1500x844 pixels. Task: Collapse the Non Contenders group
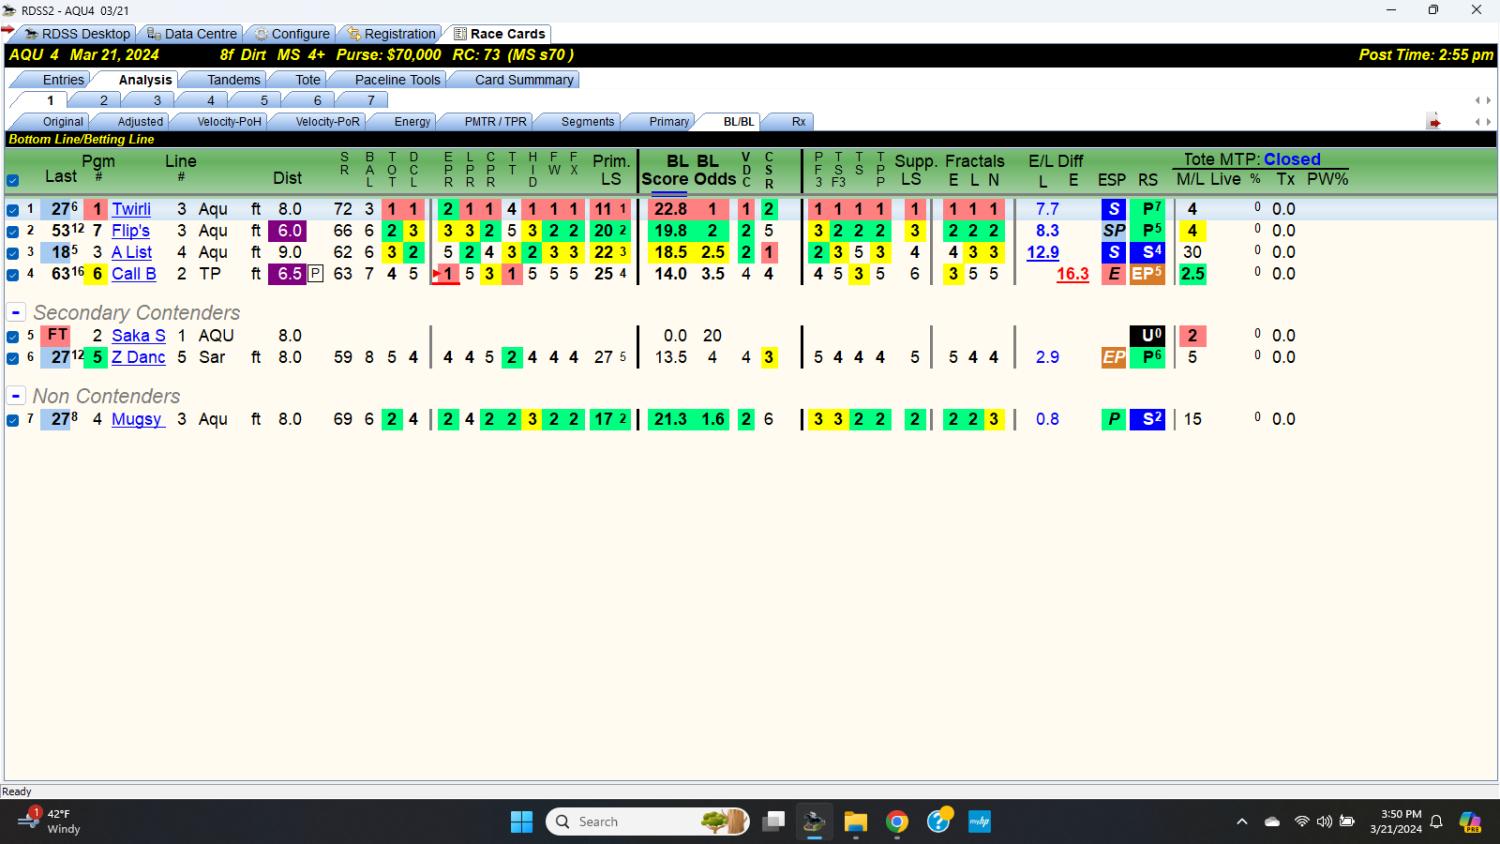16,396
